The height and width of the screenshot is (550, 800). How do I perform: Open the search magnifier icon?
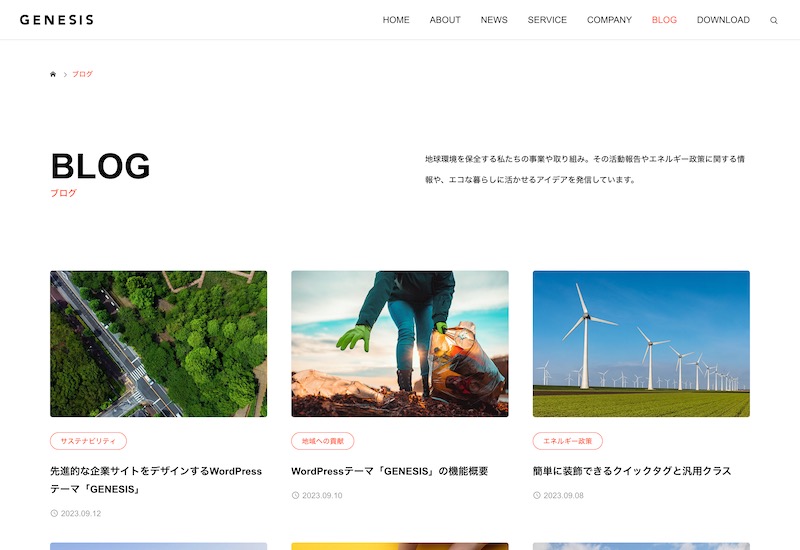773,20
